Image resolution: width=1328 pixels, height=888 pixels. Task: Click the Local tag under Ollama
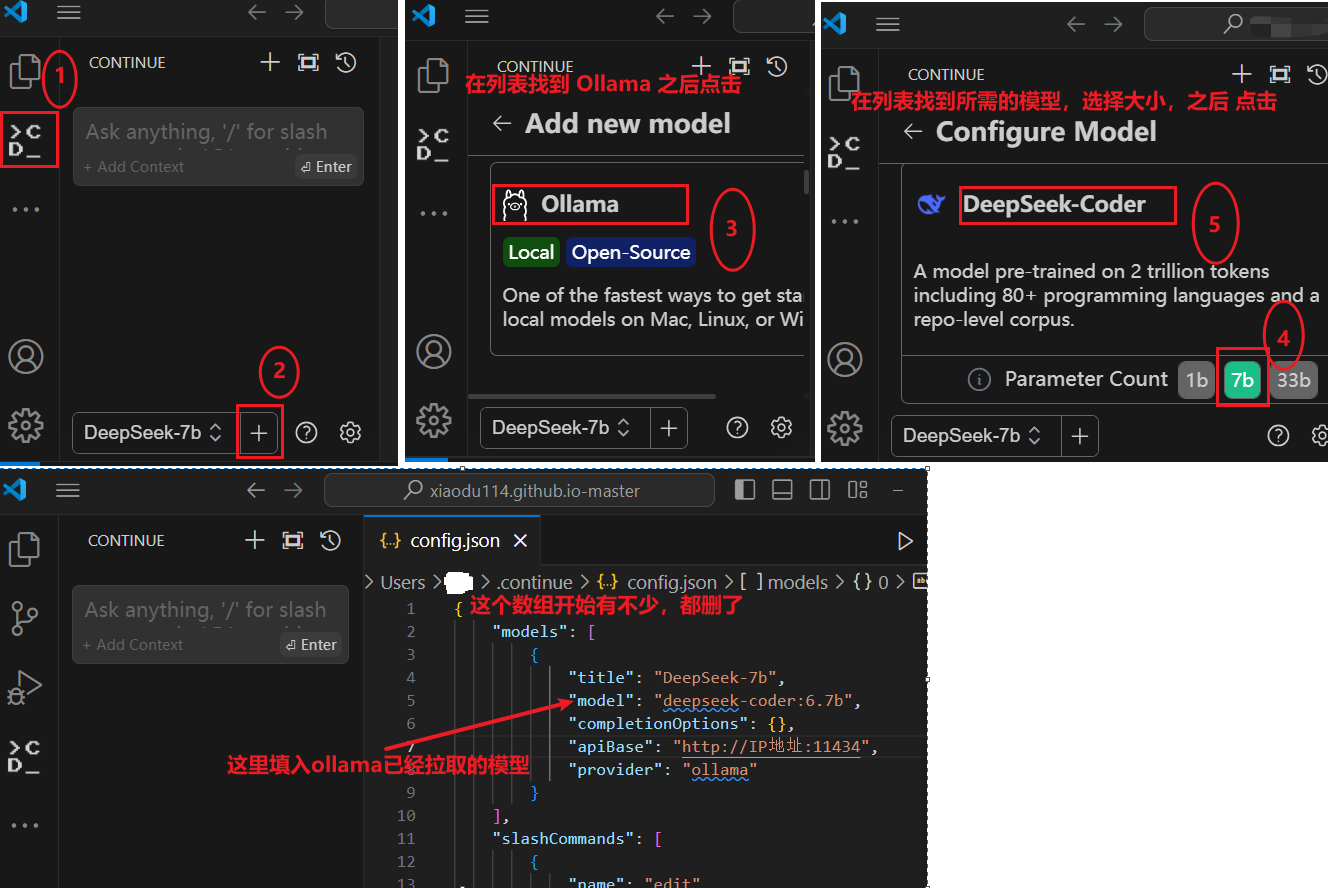(x=531, y=252)
